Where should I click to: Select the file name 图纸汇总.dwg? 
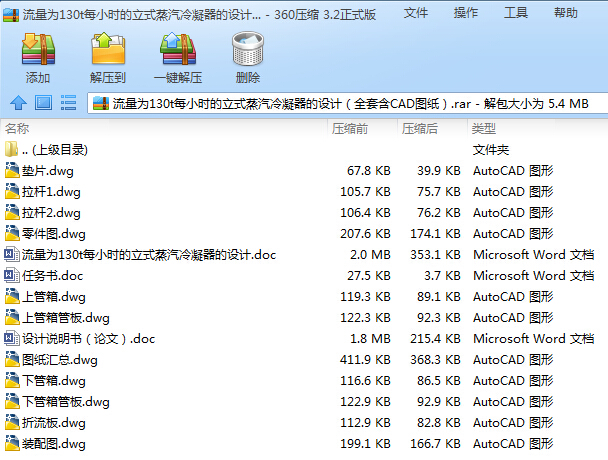[x=60, y=360]
